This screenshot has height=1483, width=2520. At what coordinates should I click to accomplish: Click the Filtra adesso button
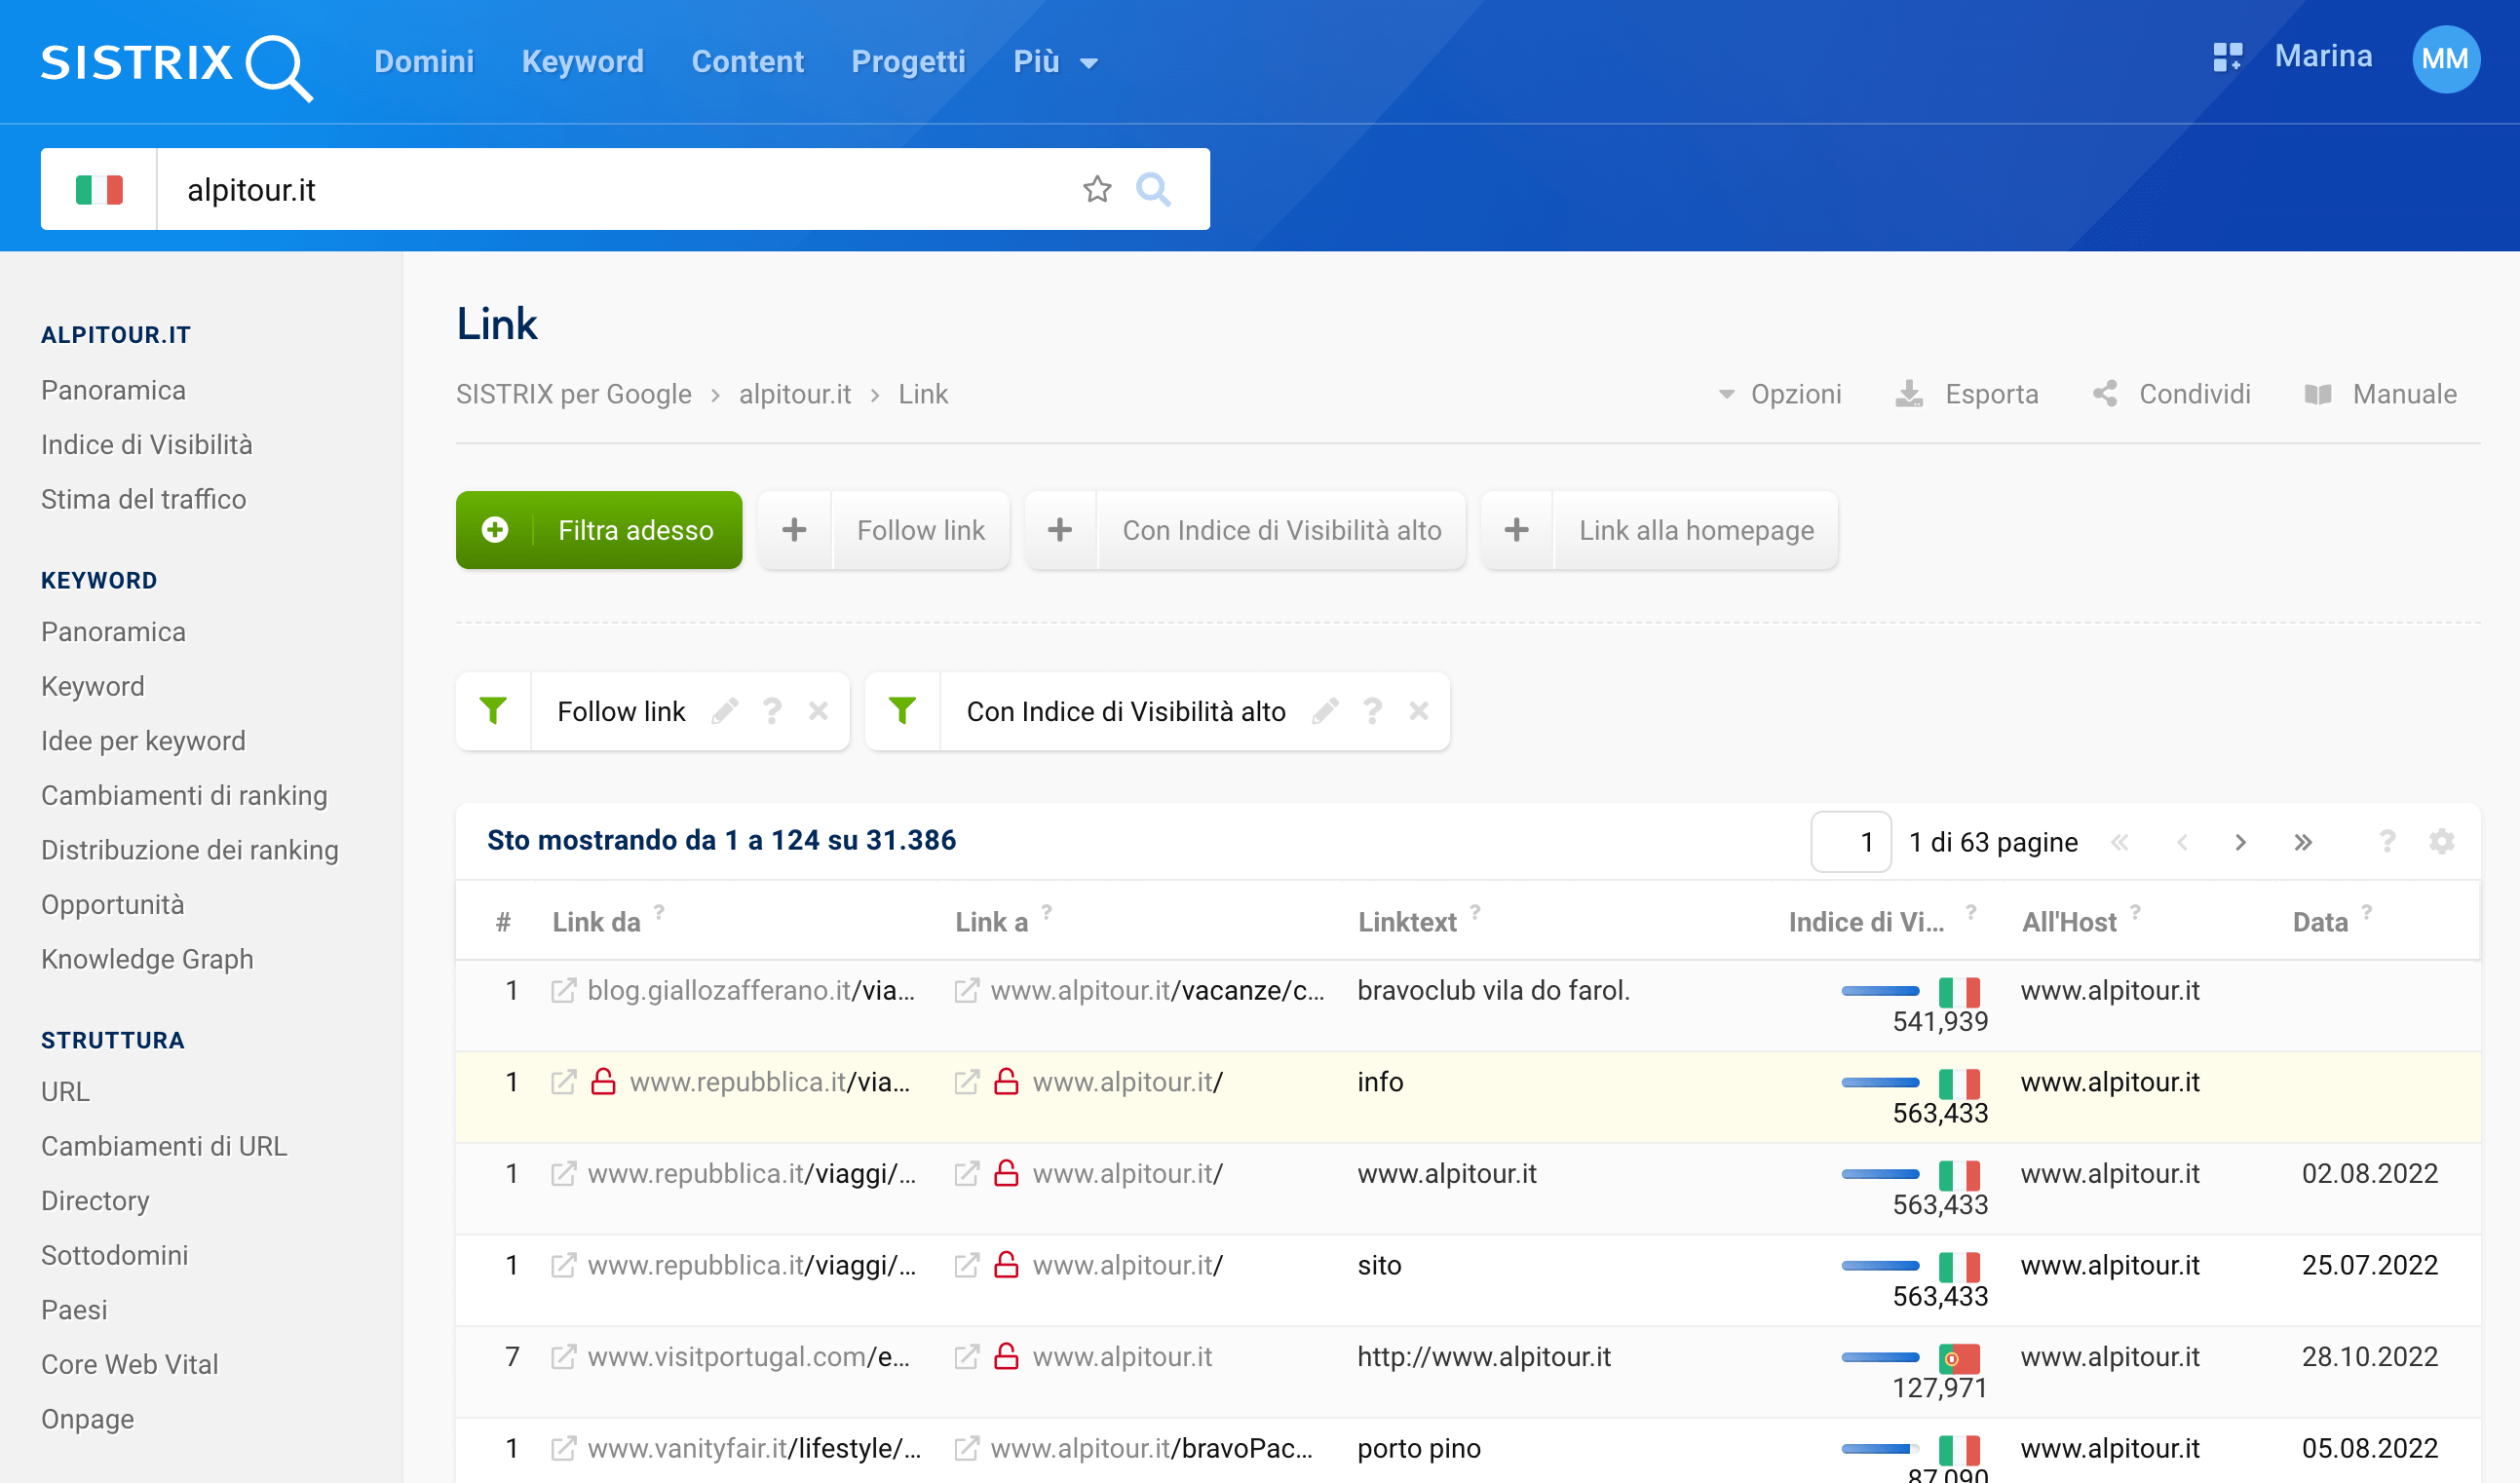click(x=599, y=530)
